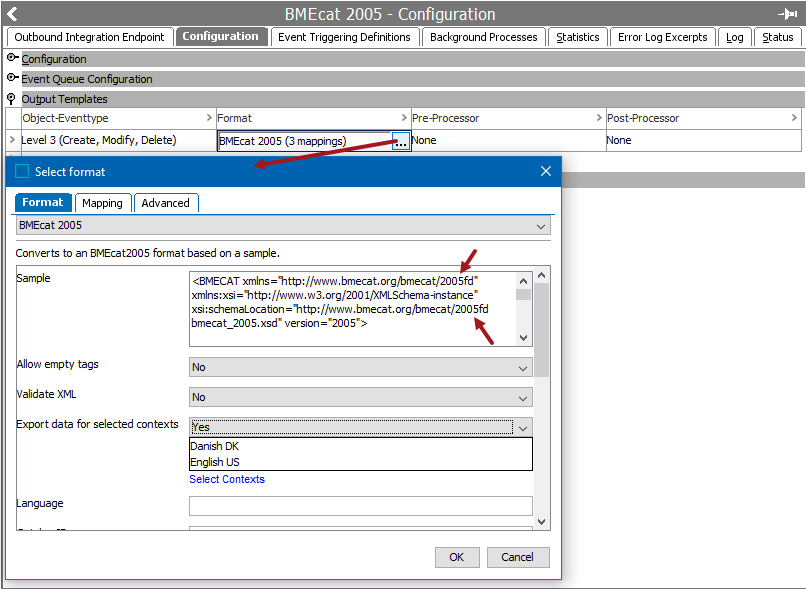Click the Cancel button
The image size is (806, 589).
[x=518, y=557]
